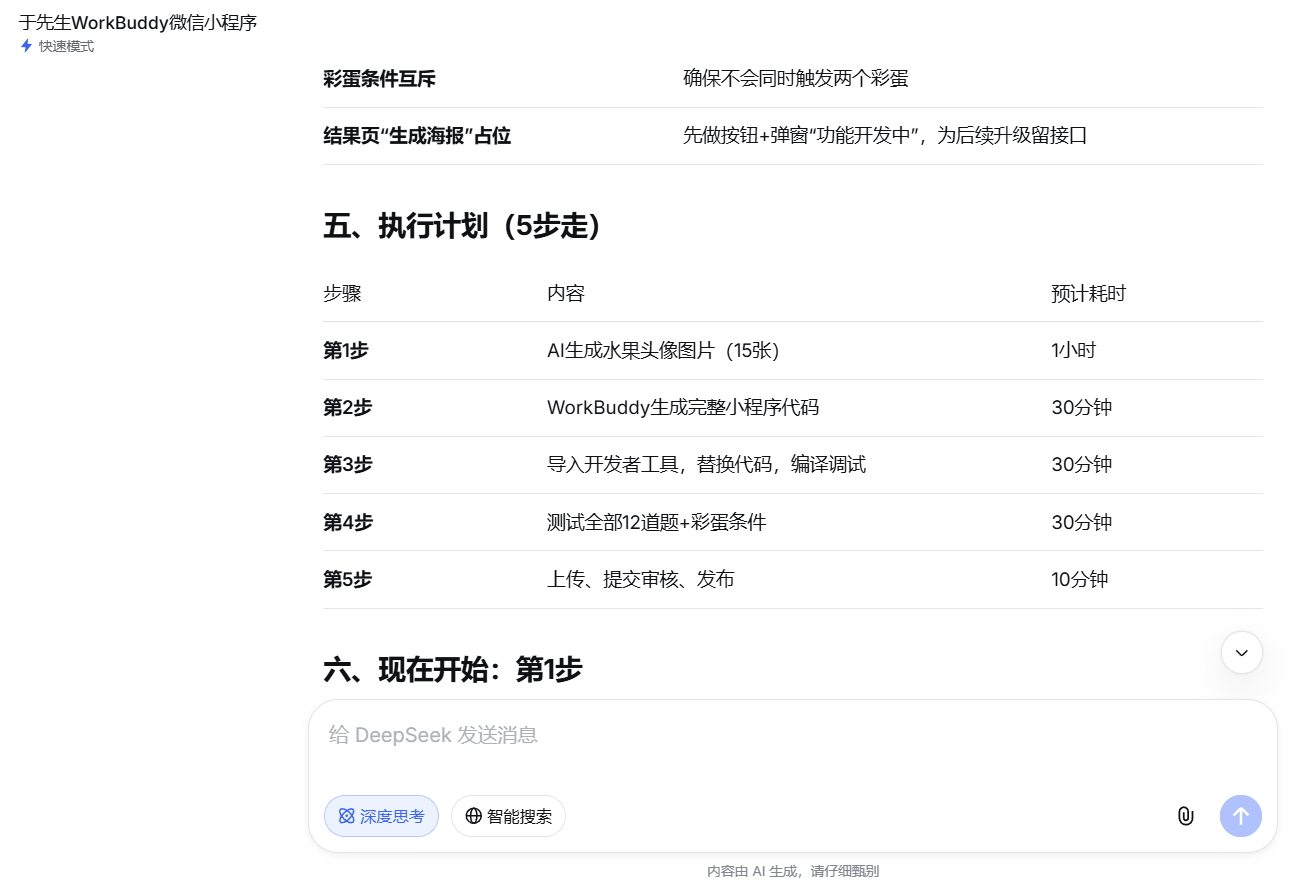The height and width of the screenshot is (880, 1296).
Task: Click the text 先做按钮+弹窗“功能开发中”
Action: [801, 136]
